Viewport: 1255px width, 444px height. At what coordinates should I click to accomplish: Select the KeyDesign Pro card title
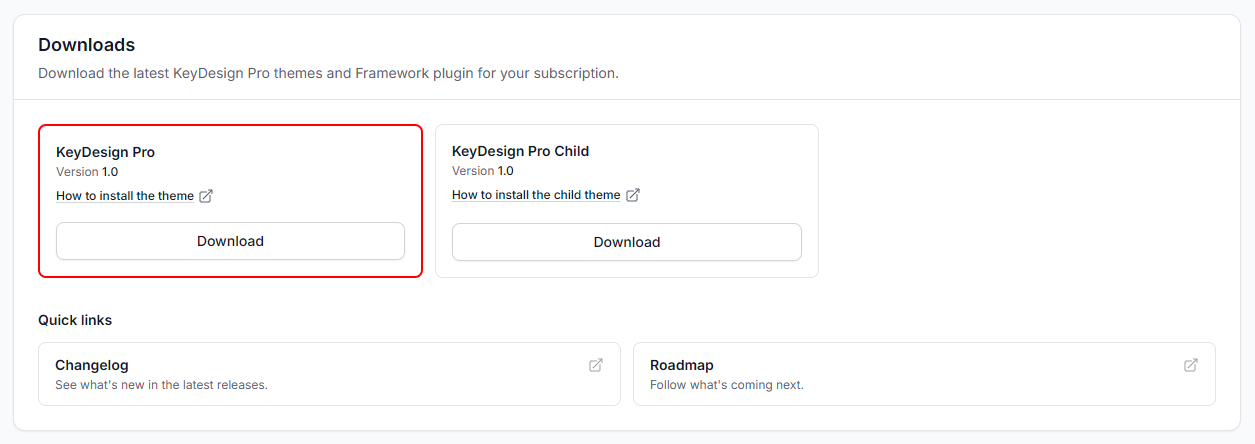click(106, 152)
